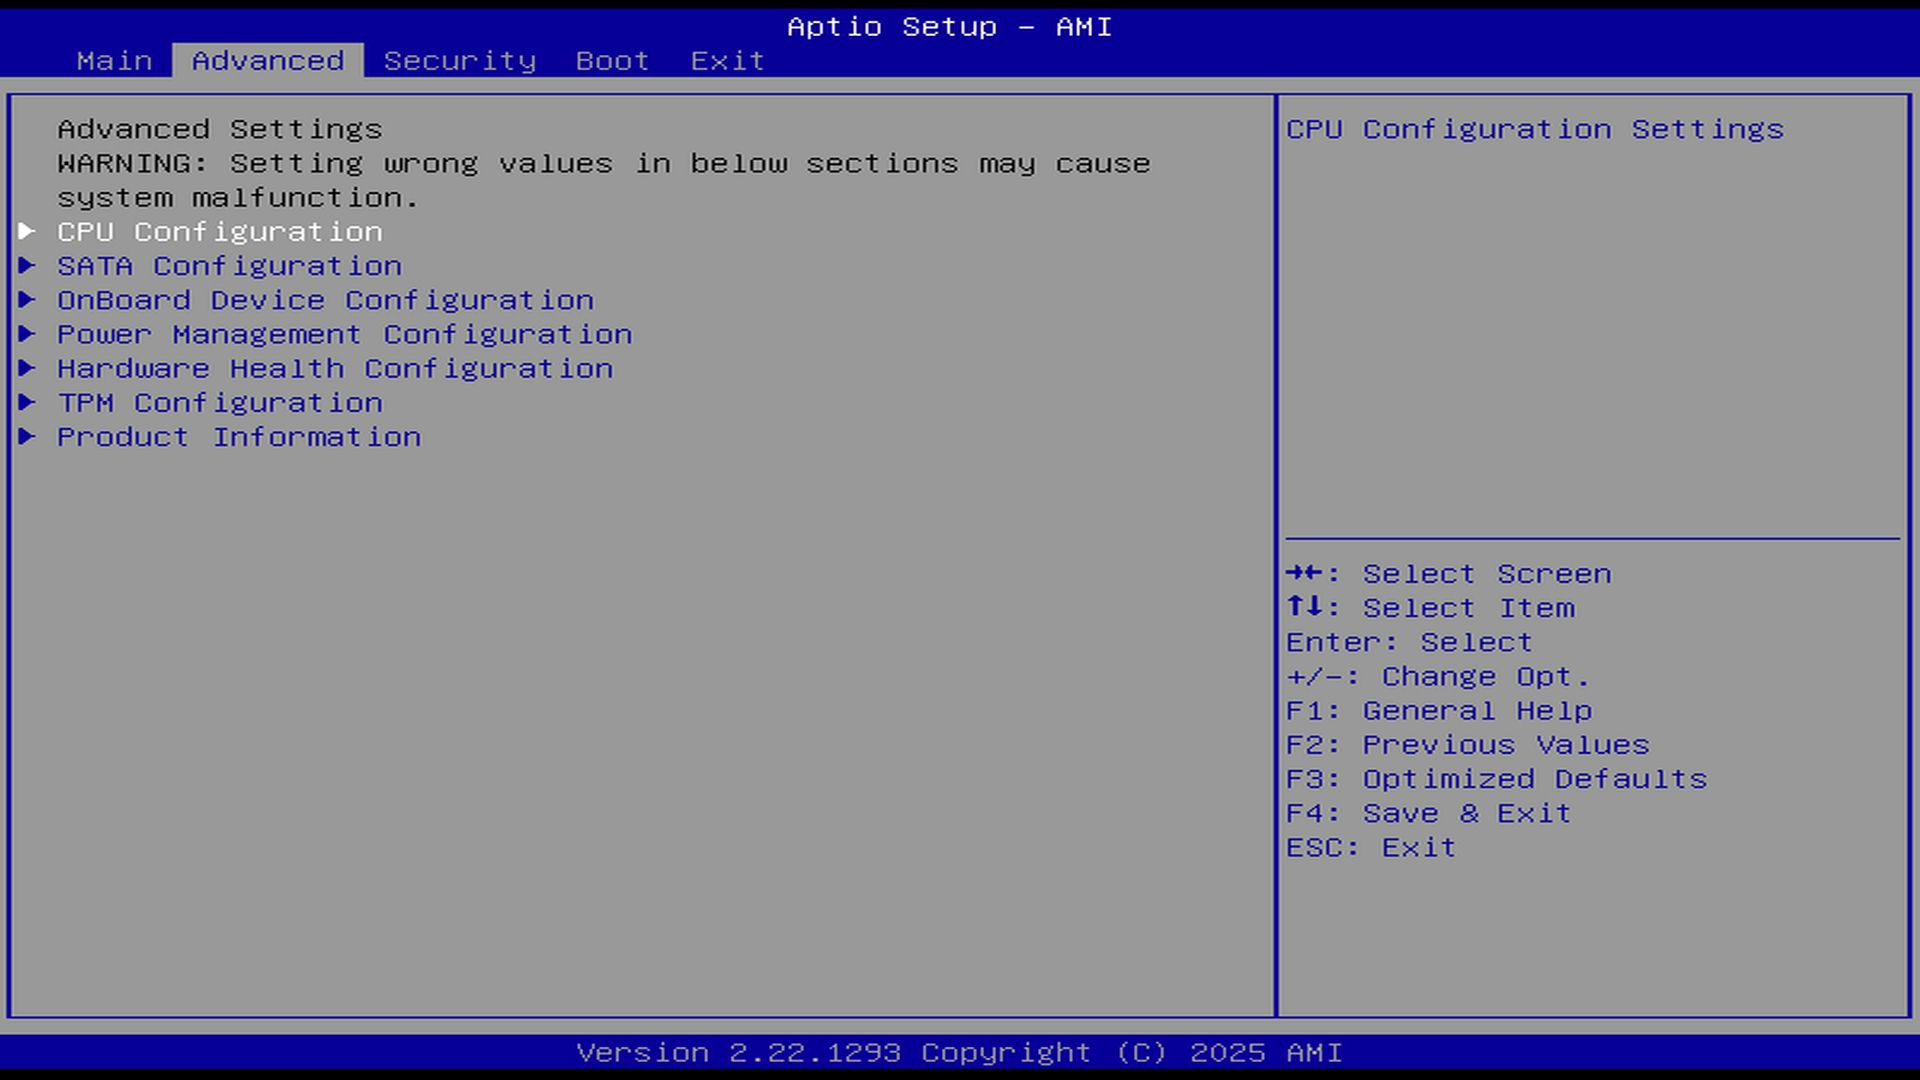Click the arrow beside Power Management Configuration

click(27, 334)
